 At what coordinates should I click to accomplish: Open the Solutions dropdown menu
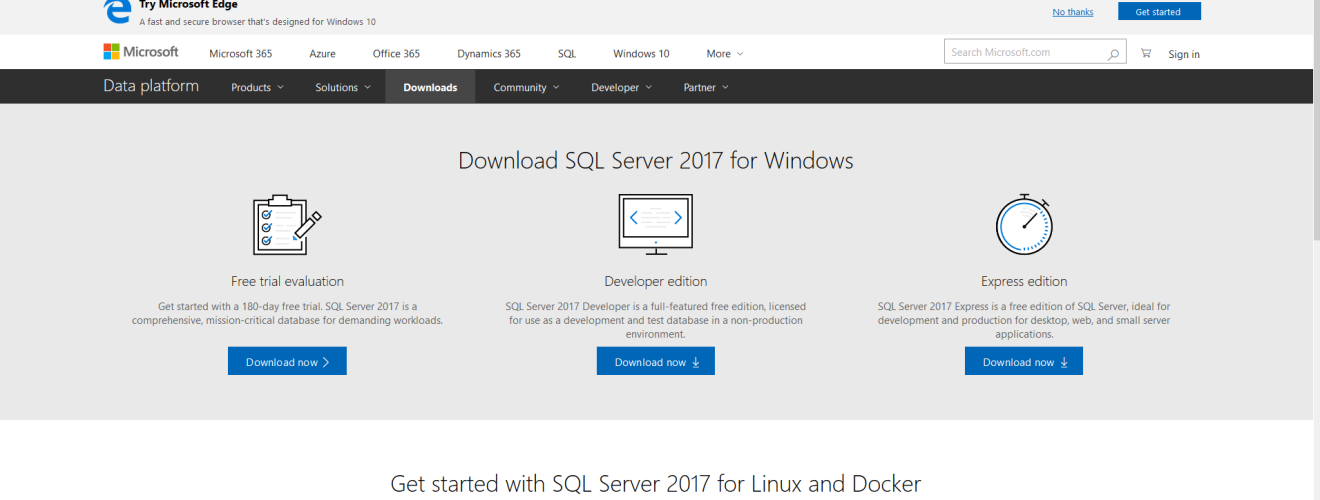tap(342, 88)
